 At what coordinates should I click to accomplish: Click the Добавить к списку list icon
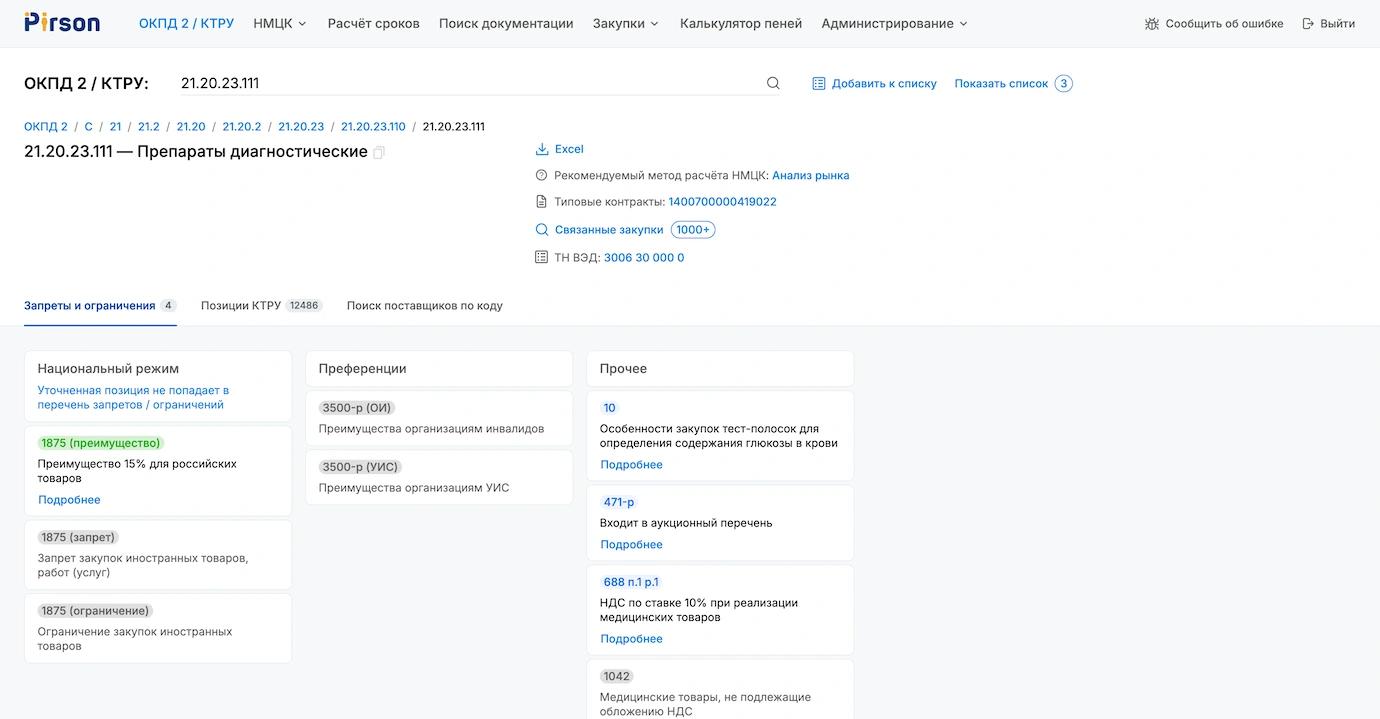819,84
